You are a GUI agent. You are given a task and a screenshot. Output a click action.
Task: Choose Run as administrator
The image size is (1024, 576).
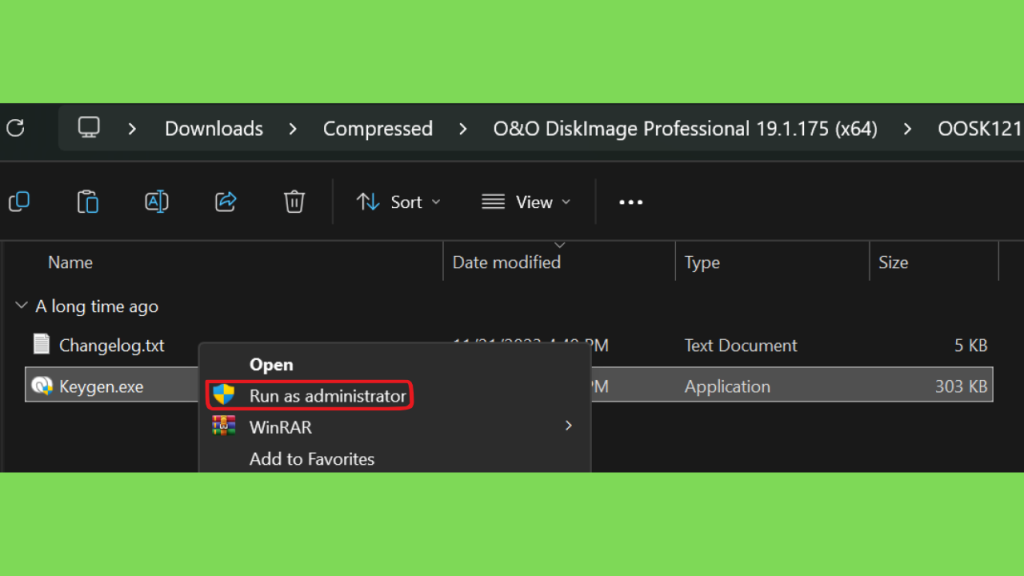(x=310, y=396)
